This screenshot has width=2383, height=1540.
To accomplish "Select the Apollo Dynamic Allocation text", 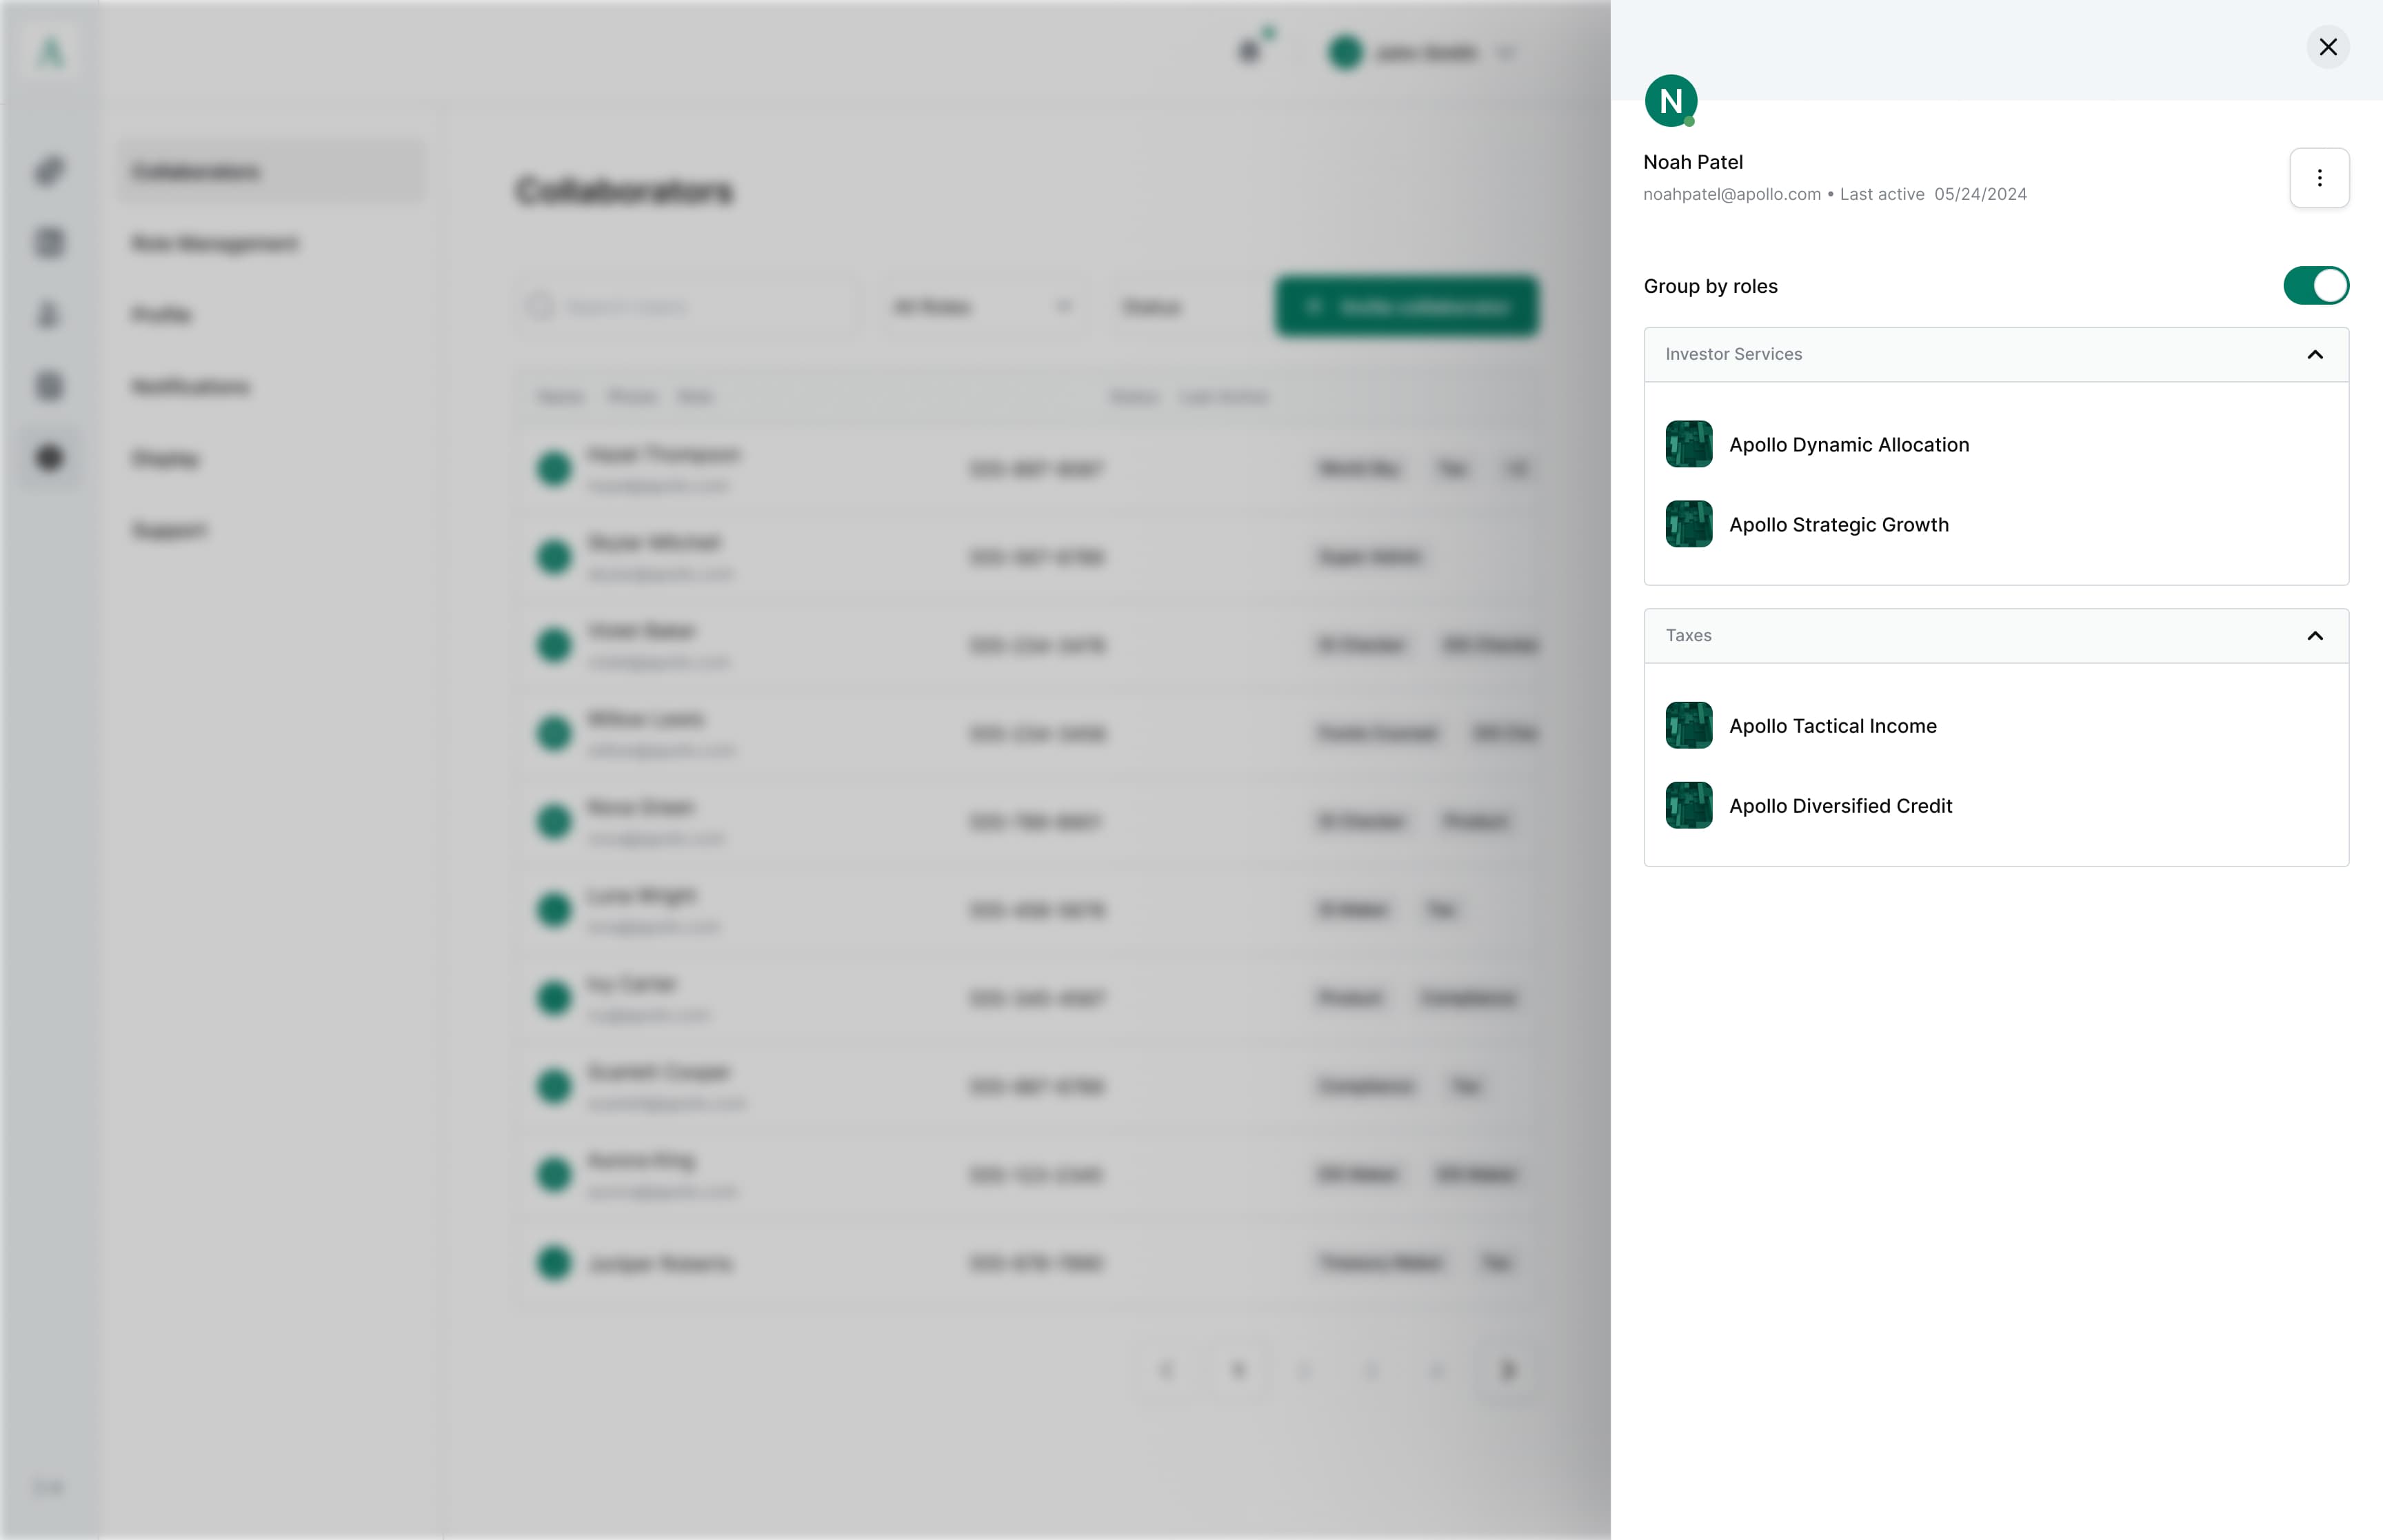I will point(1848,444).
